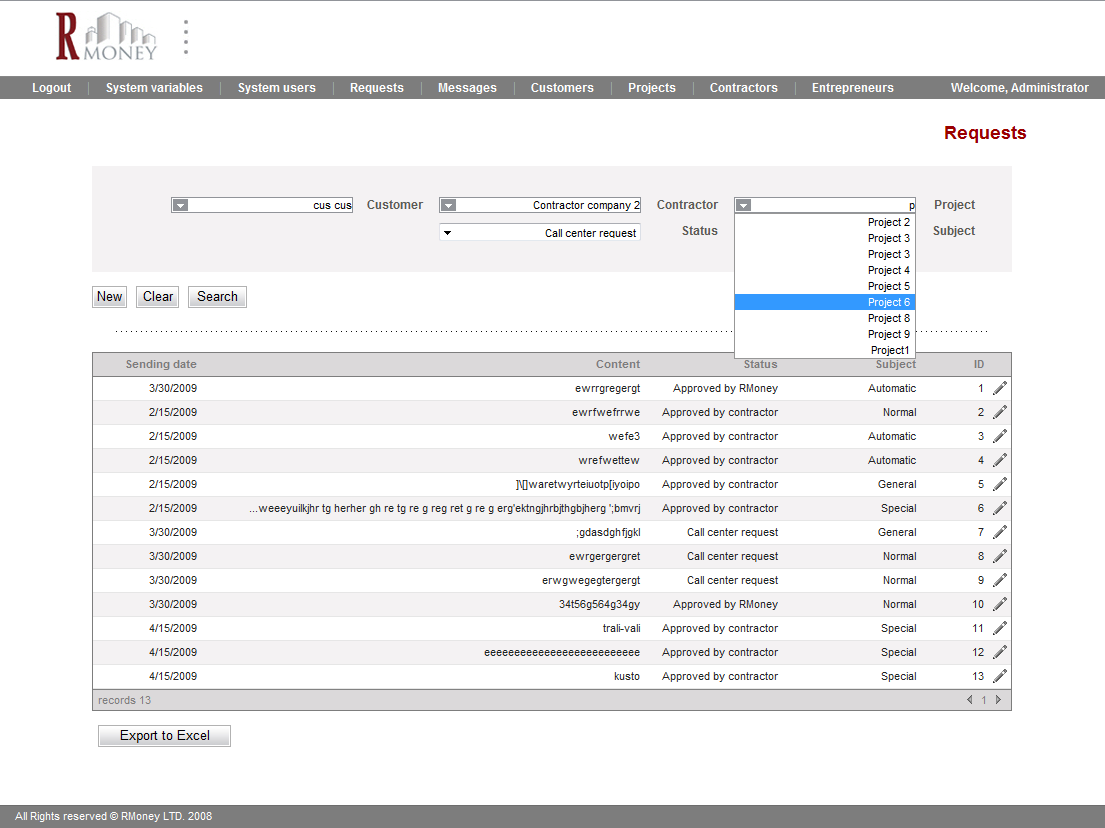Viewport: 1105px width, 828px height.
Task: Go to the Contractors page
Action: [743, 87]
